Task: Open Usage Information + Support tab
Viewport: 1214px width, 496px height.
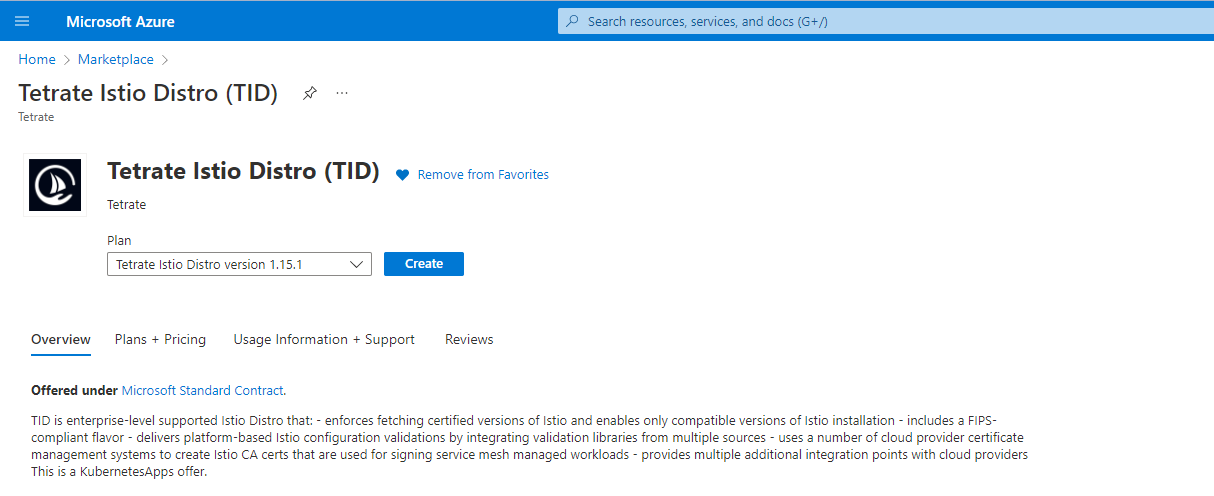Action: point(324,340)
